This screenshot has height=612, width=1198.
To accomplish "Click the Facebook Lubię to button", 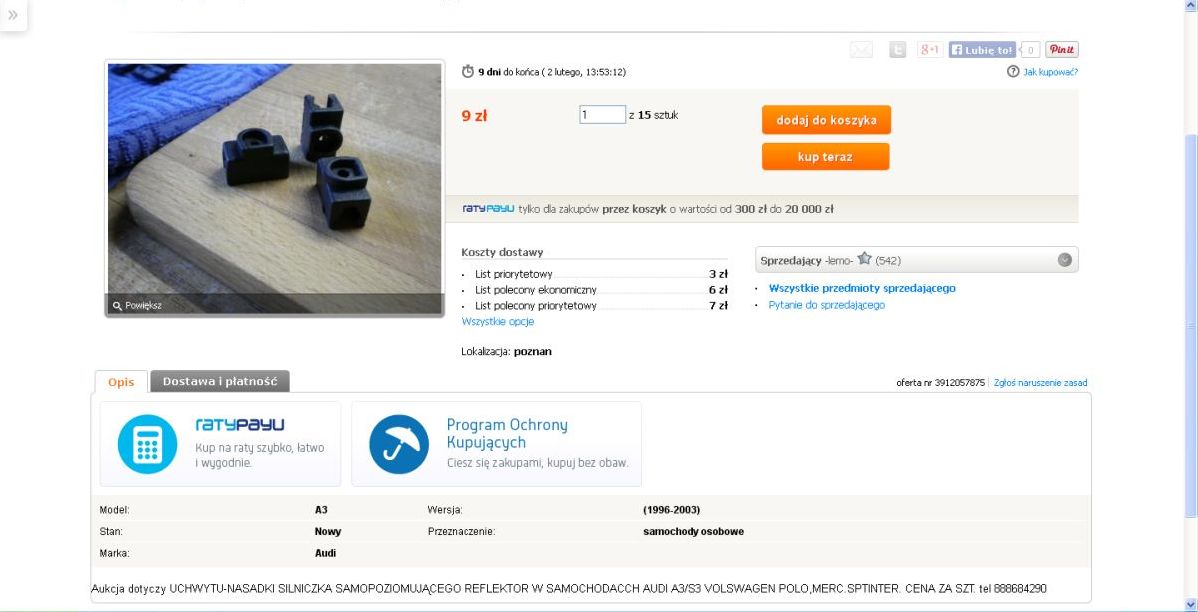I will 983,50.
